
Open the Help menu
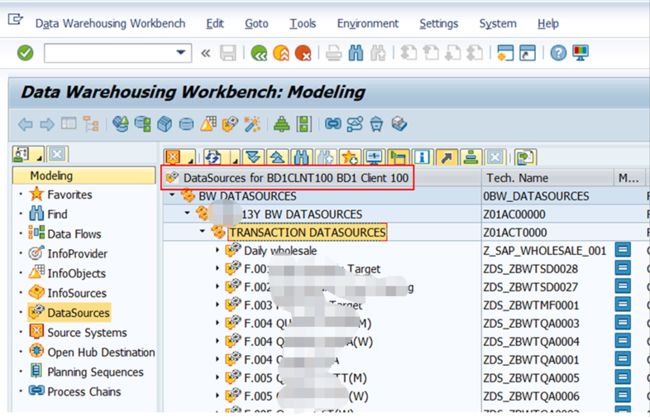tap(548, 24)
